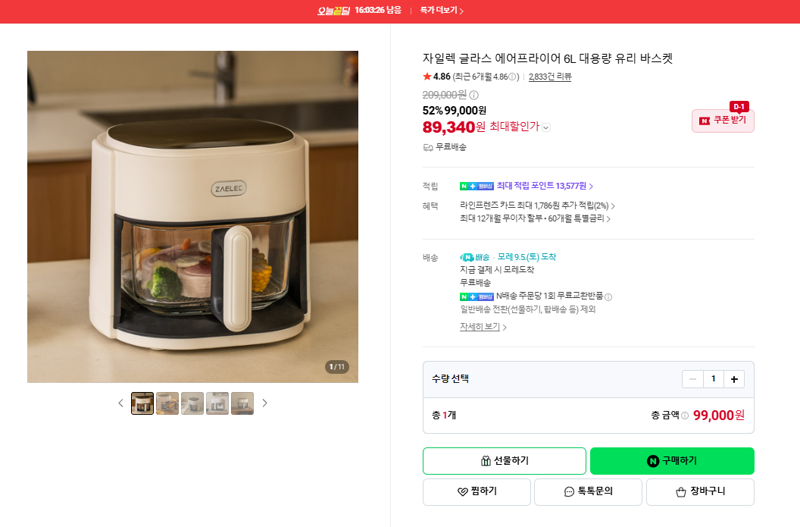Select the second product thumbnail
This screenshot has width=800, height=527.
coord(167,403)
